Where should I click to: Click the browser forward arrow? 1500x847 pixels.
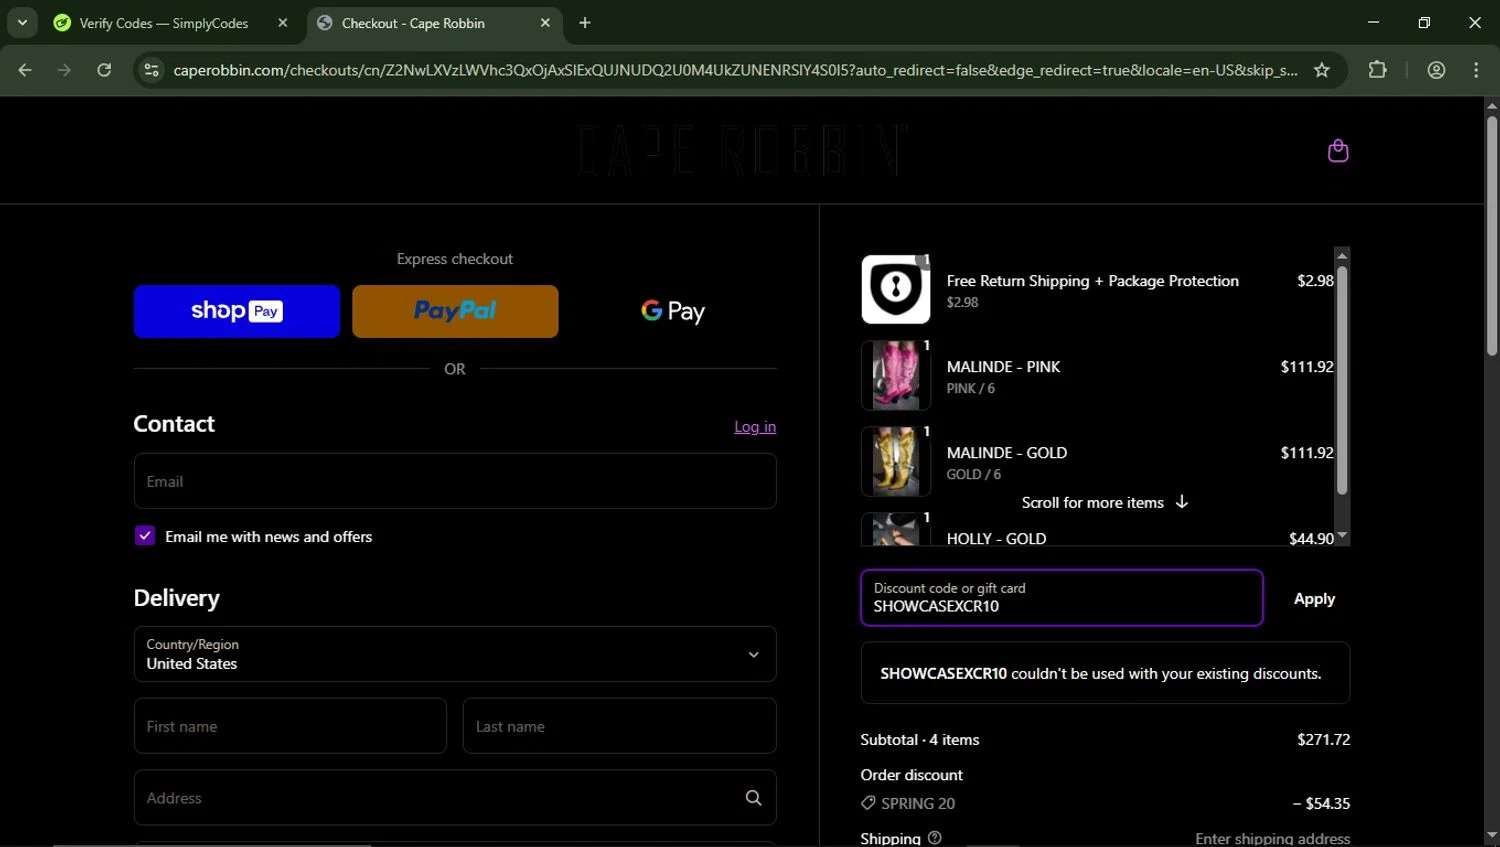(x=64, y=70)
